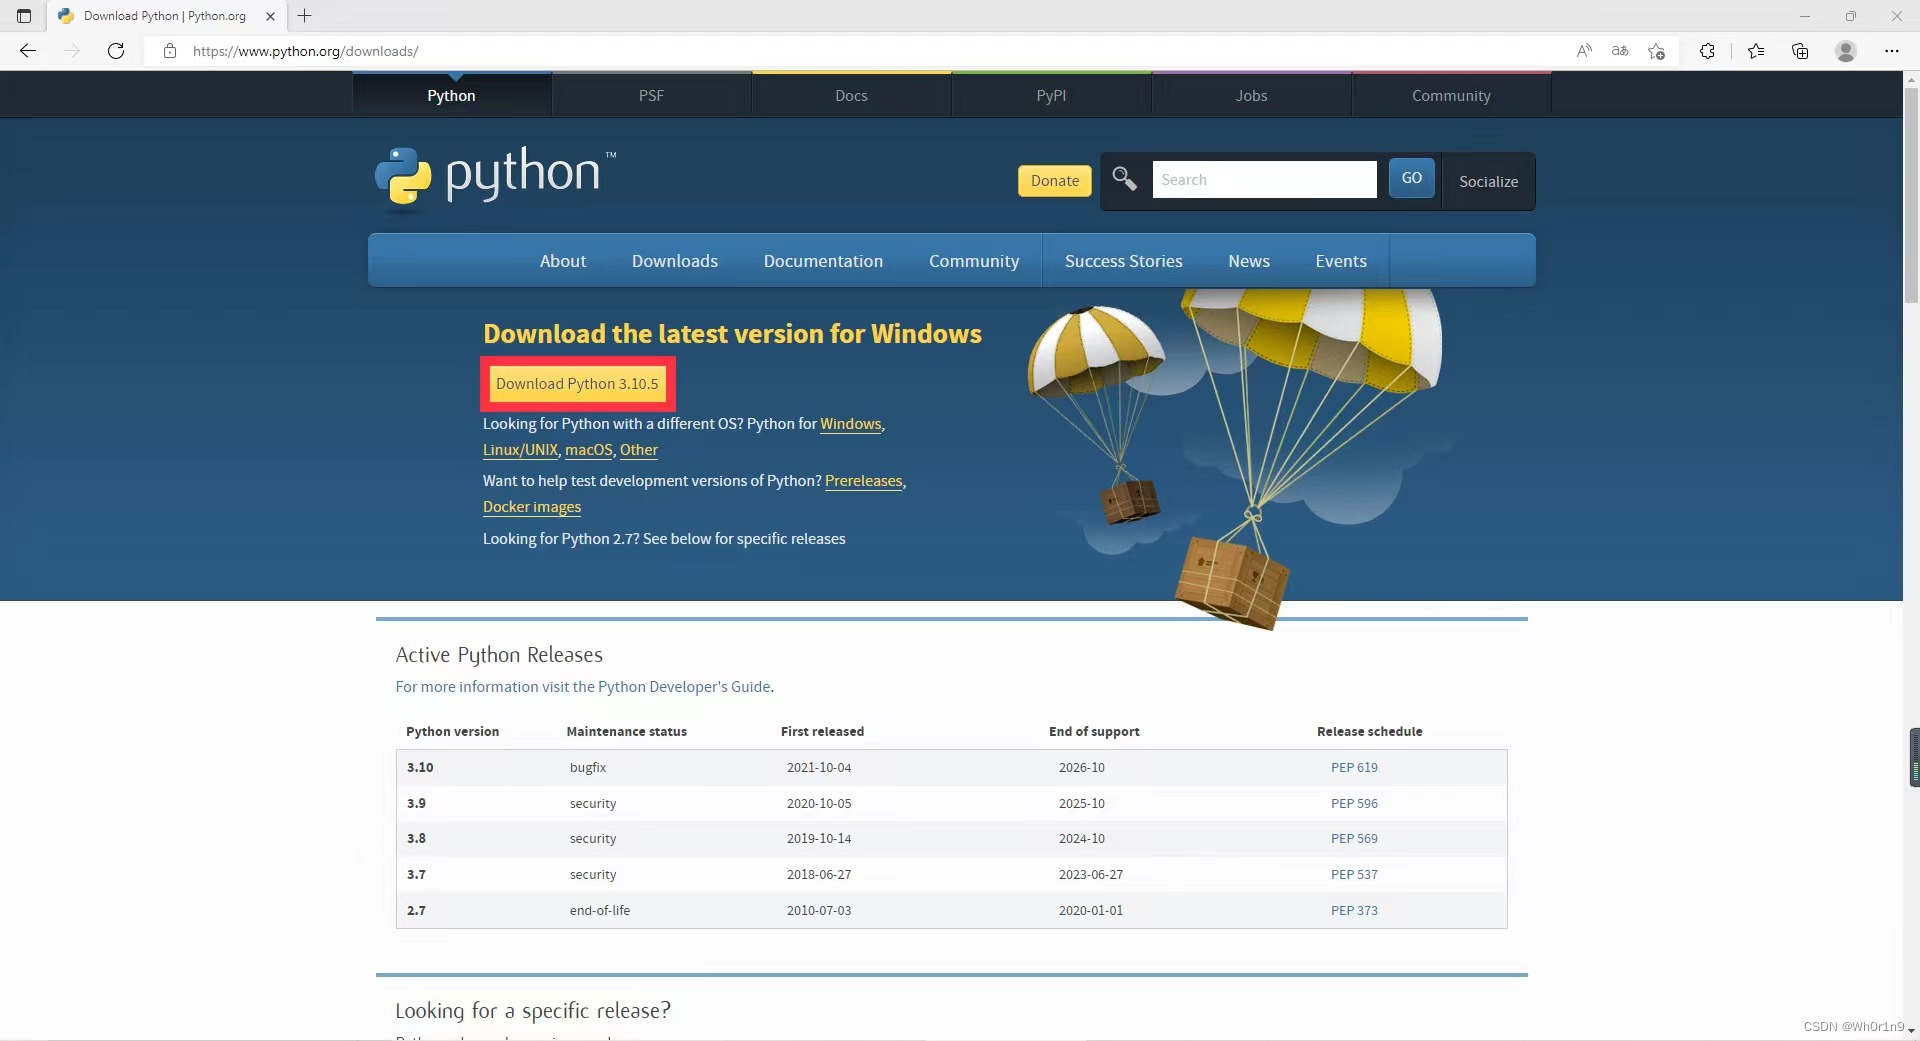Screen dimensions: 1920x1041
Task: Click the translate page icon
Action: [1620, 51]
